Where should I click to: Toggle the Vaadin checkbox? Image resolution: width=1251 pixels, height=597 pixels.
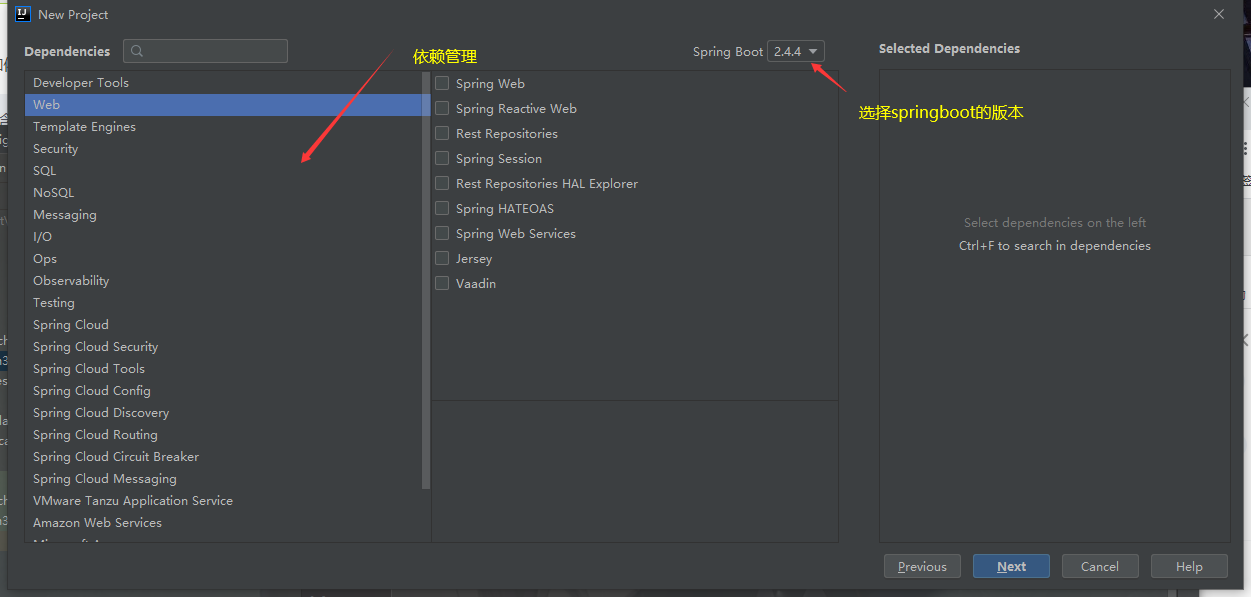[x=442, y=283]
